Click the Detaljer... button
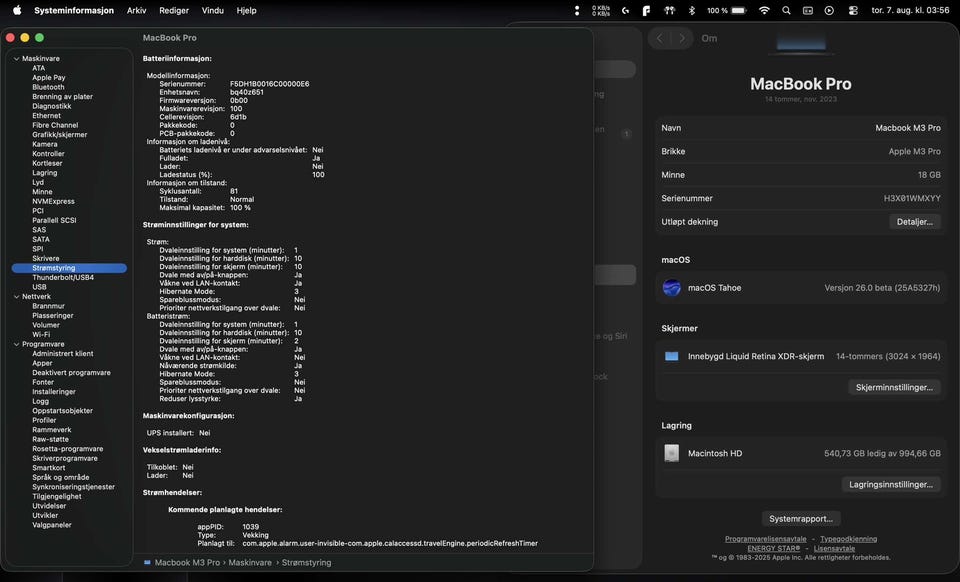The width and height of the screenshot is (960, 582). coord(915,222)
